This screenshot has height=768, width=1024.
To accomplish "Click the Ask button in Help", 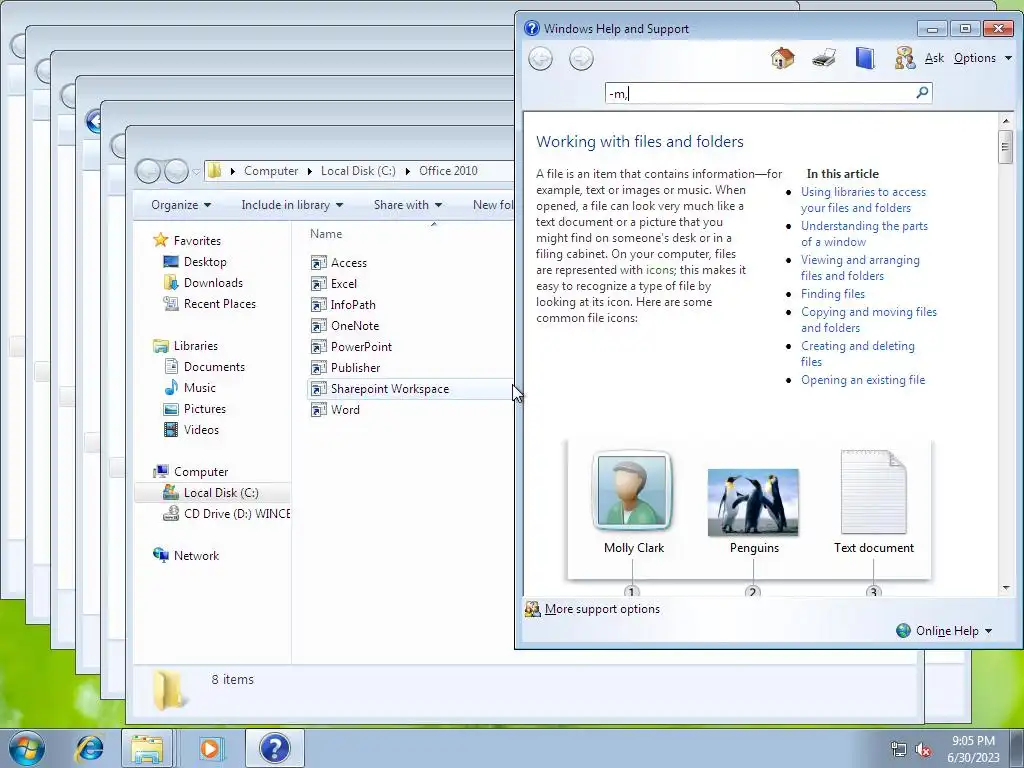I will tap(934, 58).
